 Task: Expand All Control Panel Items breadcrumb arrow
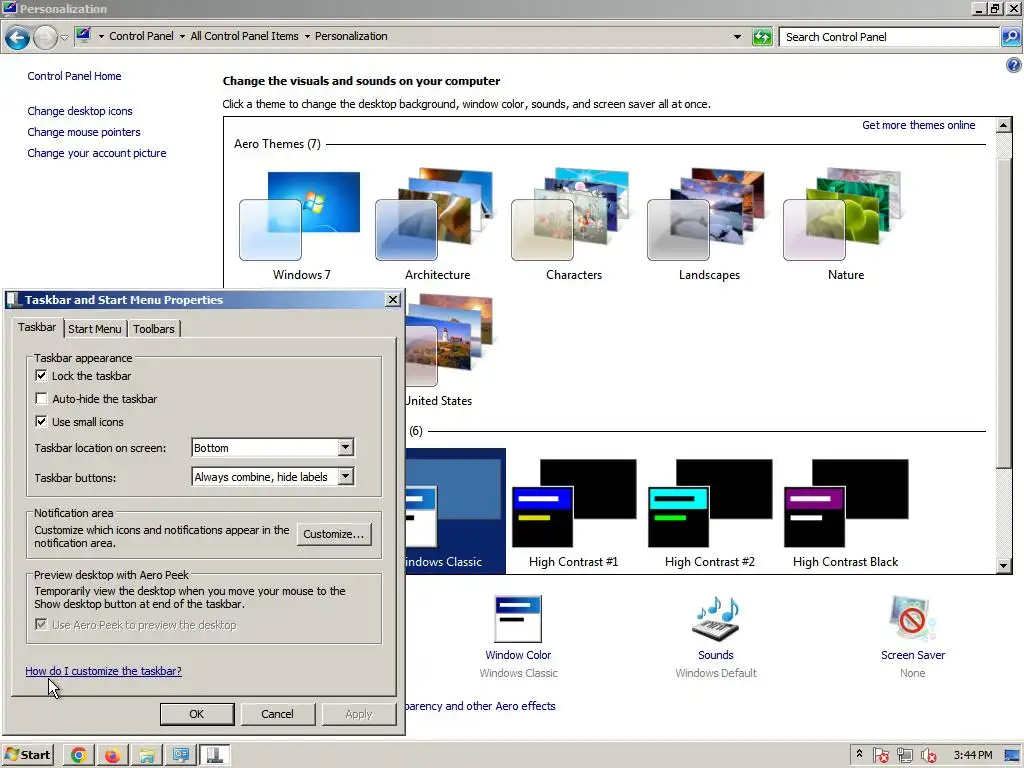tap(307, 37)
